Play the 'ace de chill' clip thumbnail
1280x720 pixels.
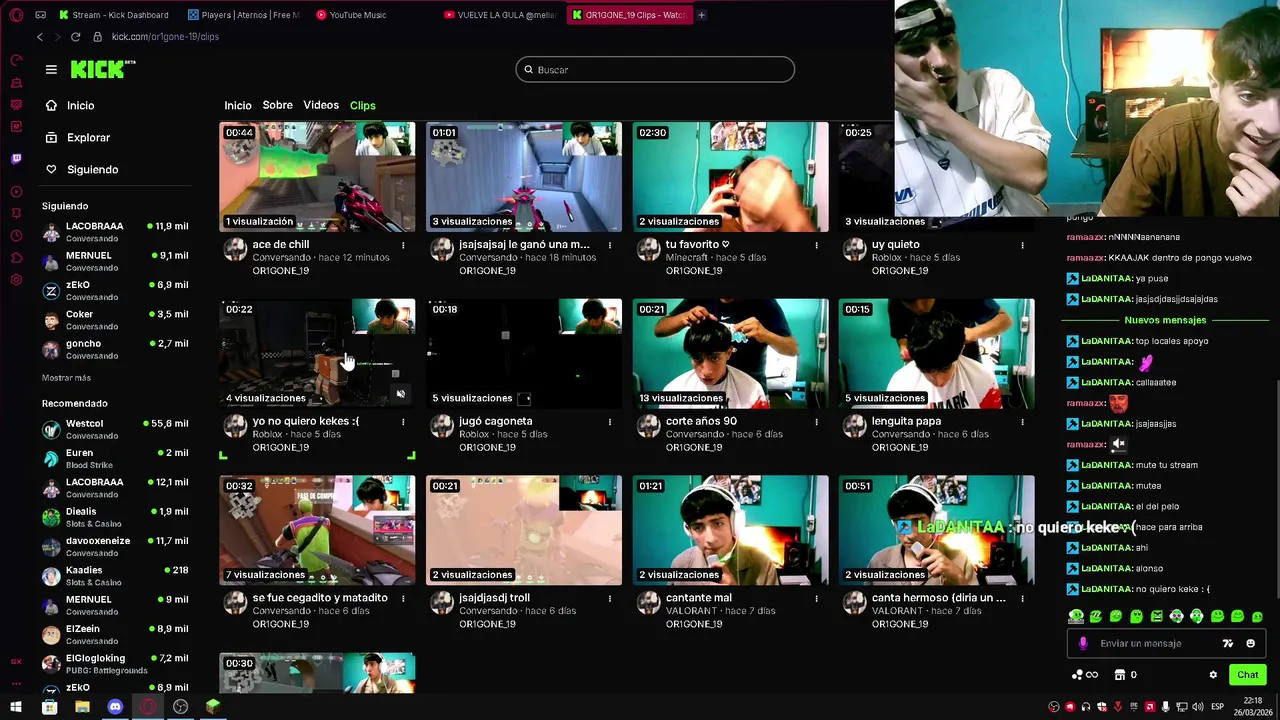(x=317, y=177)
